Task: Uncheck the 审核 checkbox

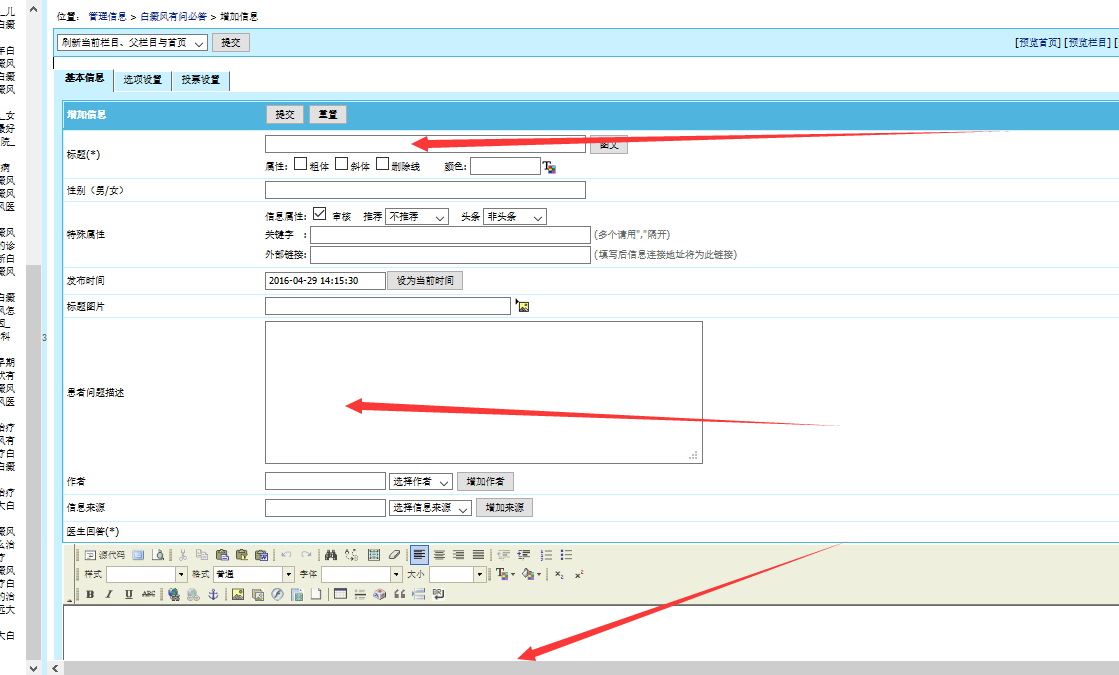Action: 319,214
